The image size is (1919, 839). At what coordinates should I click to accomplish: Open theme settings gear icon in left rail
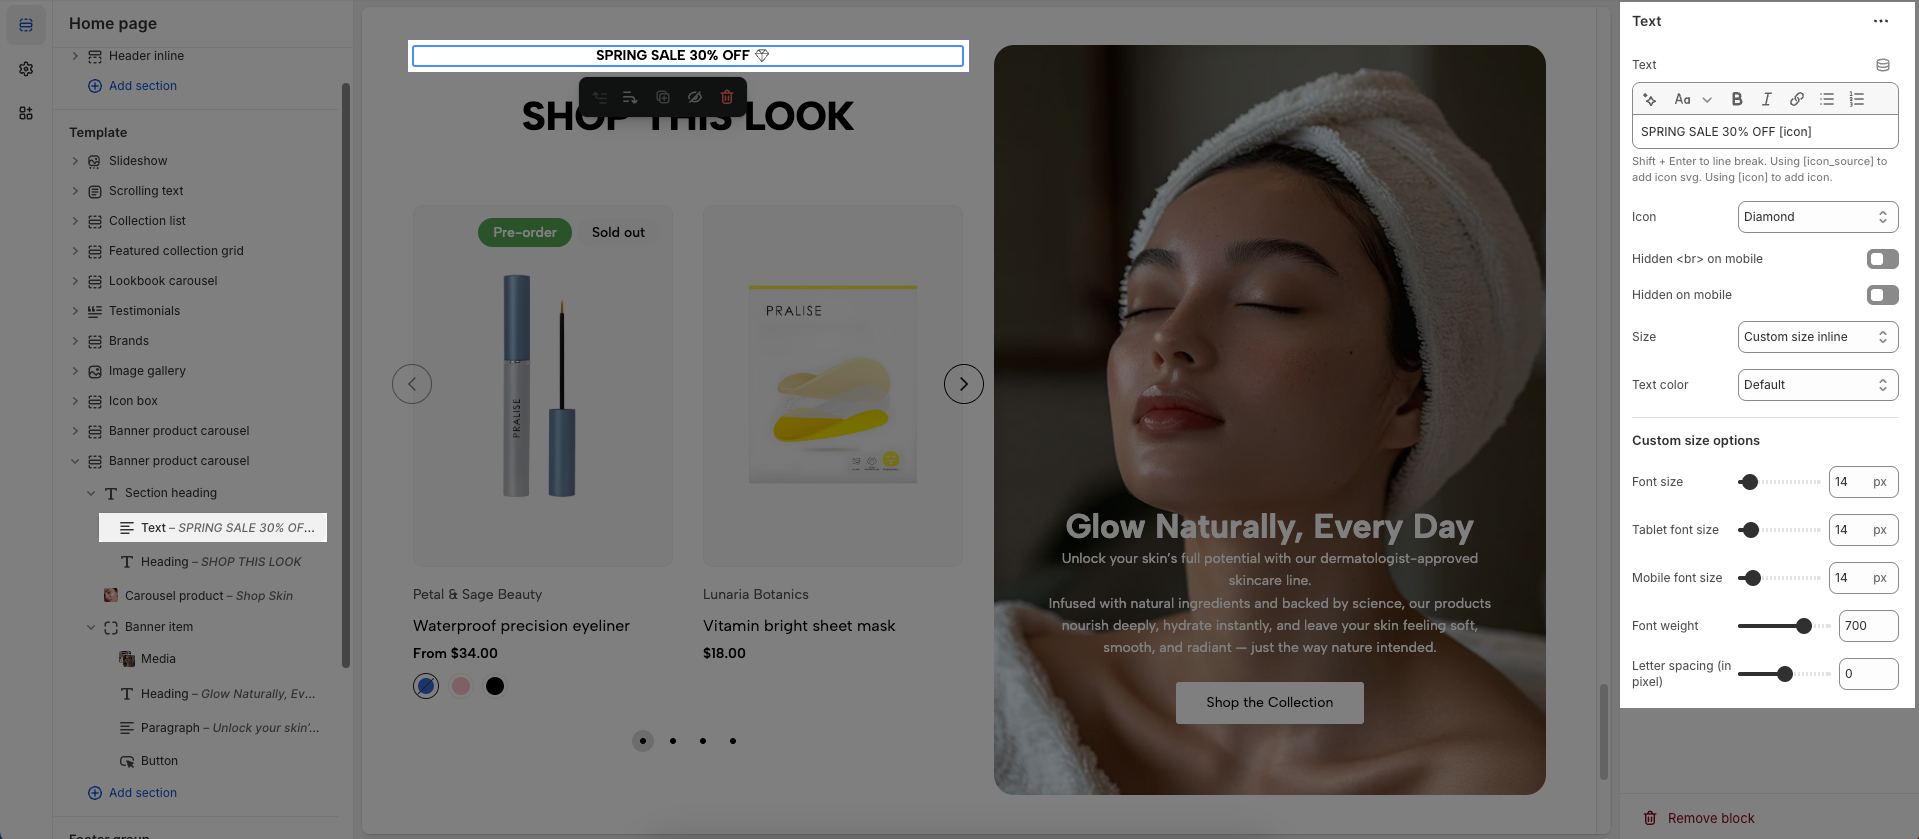[x=26, y=69]
